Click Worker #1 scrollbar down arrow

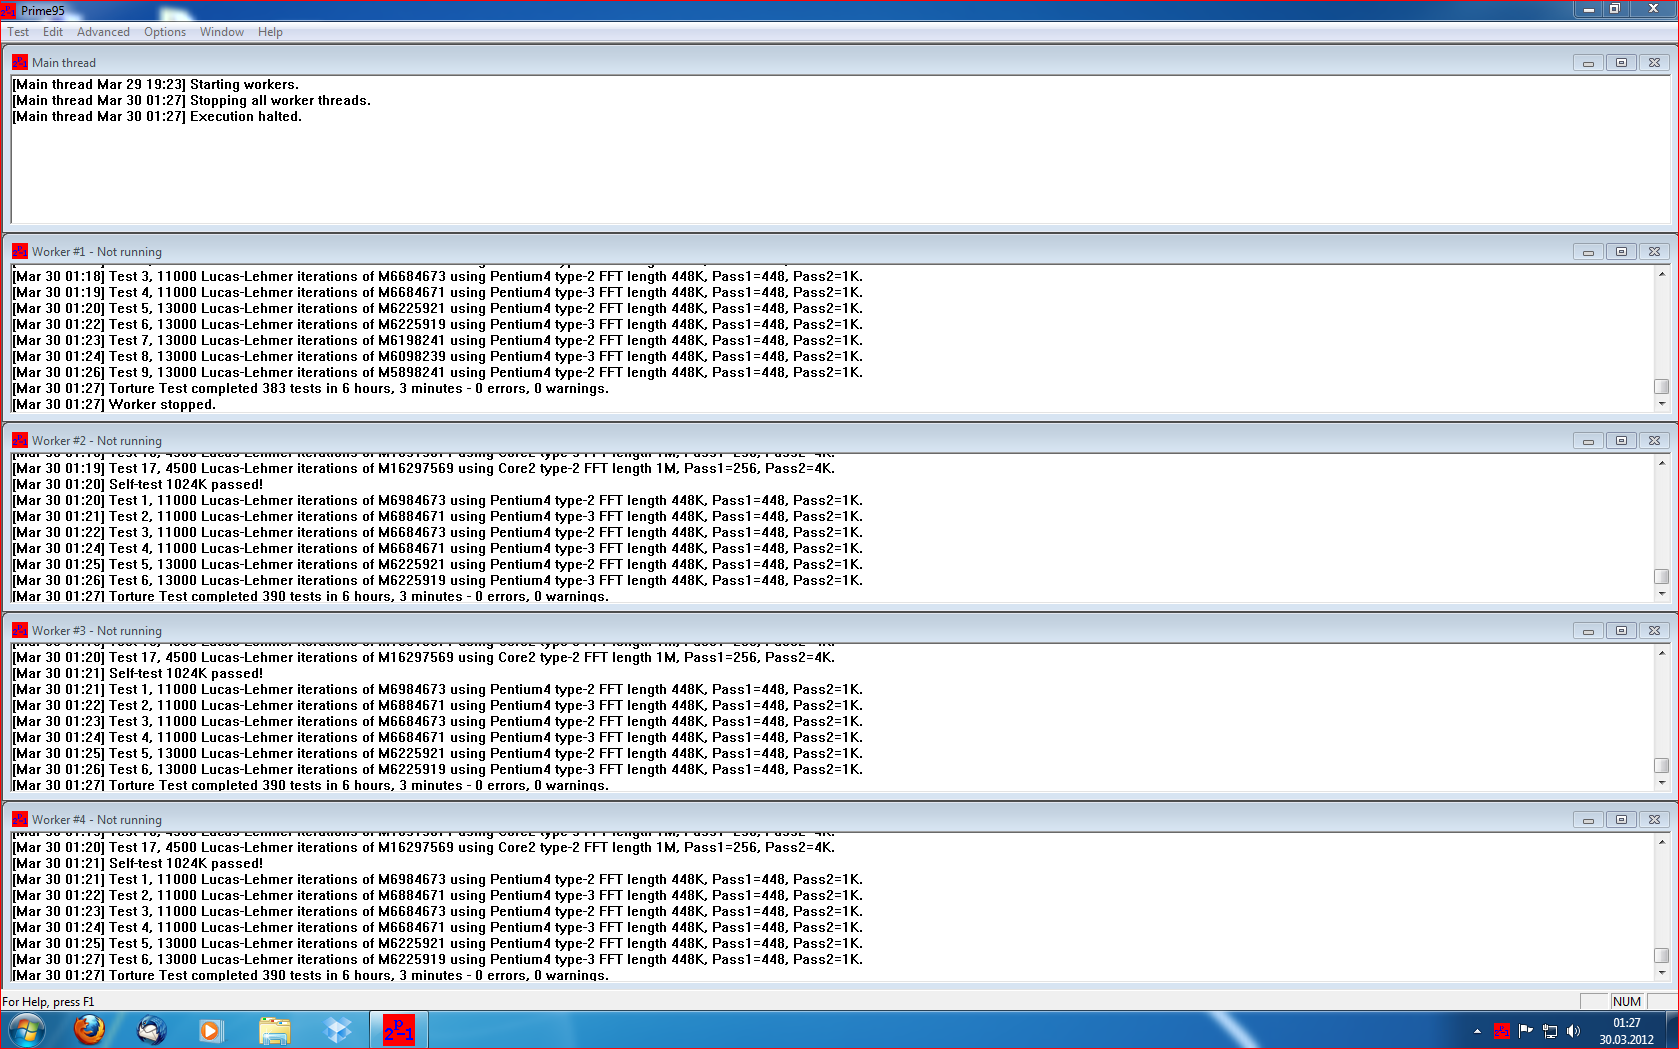[1661, 404]
